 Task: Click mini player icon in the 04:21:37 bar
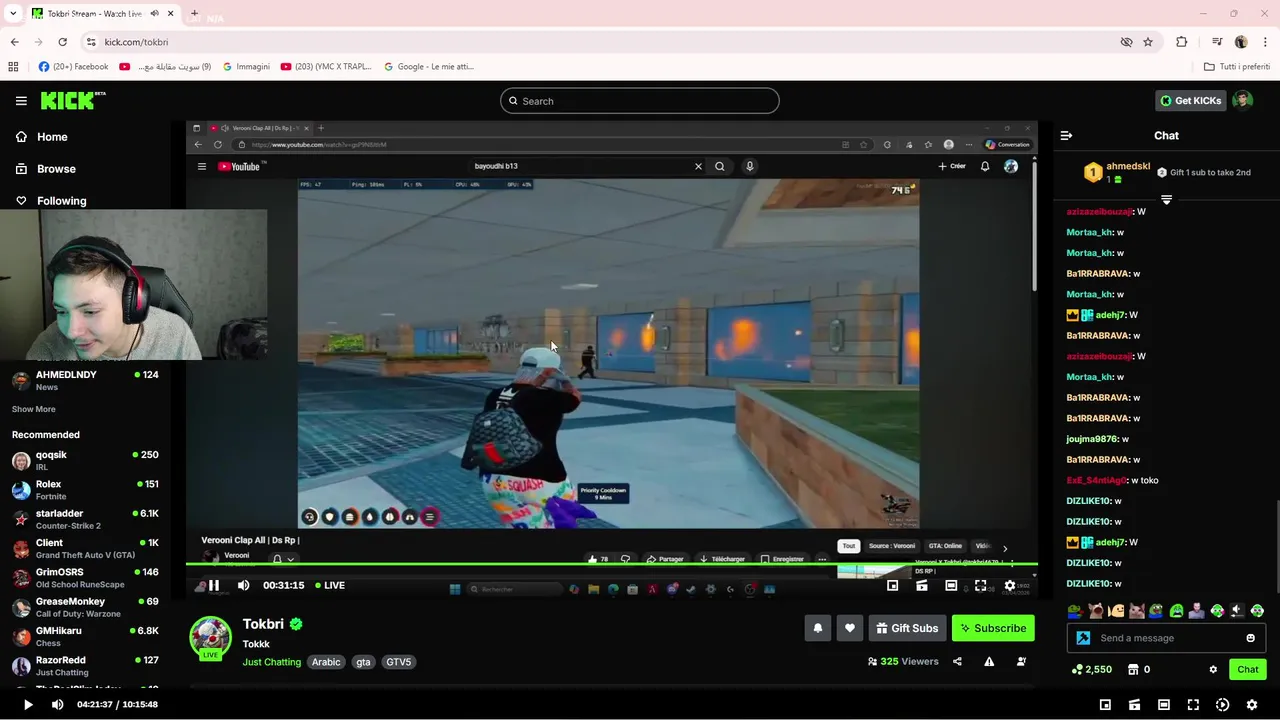[x=1105, y=704]
